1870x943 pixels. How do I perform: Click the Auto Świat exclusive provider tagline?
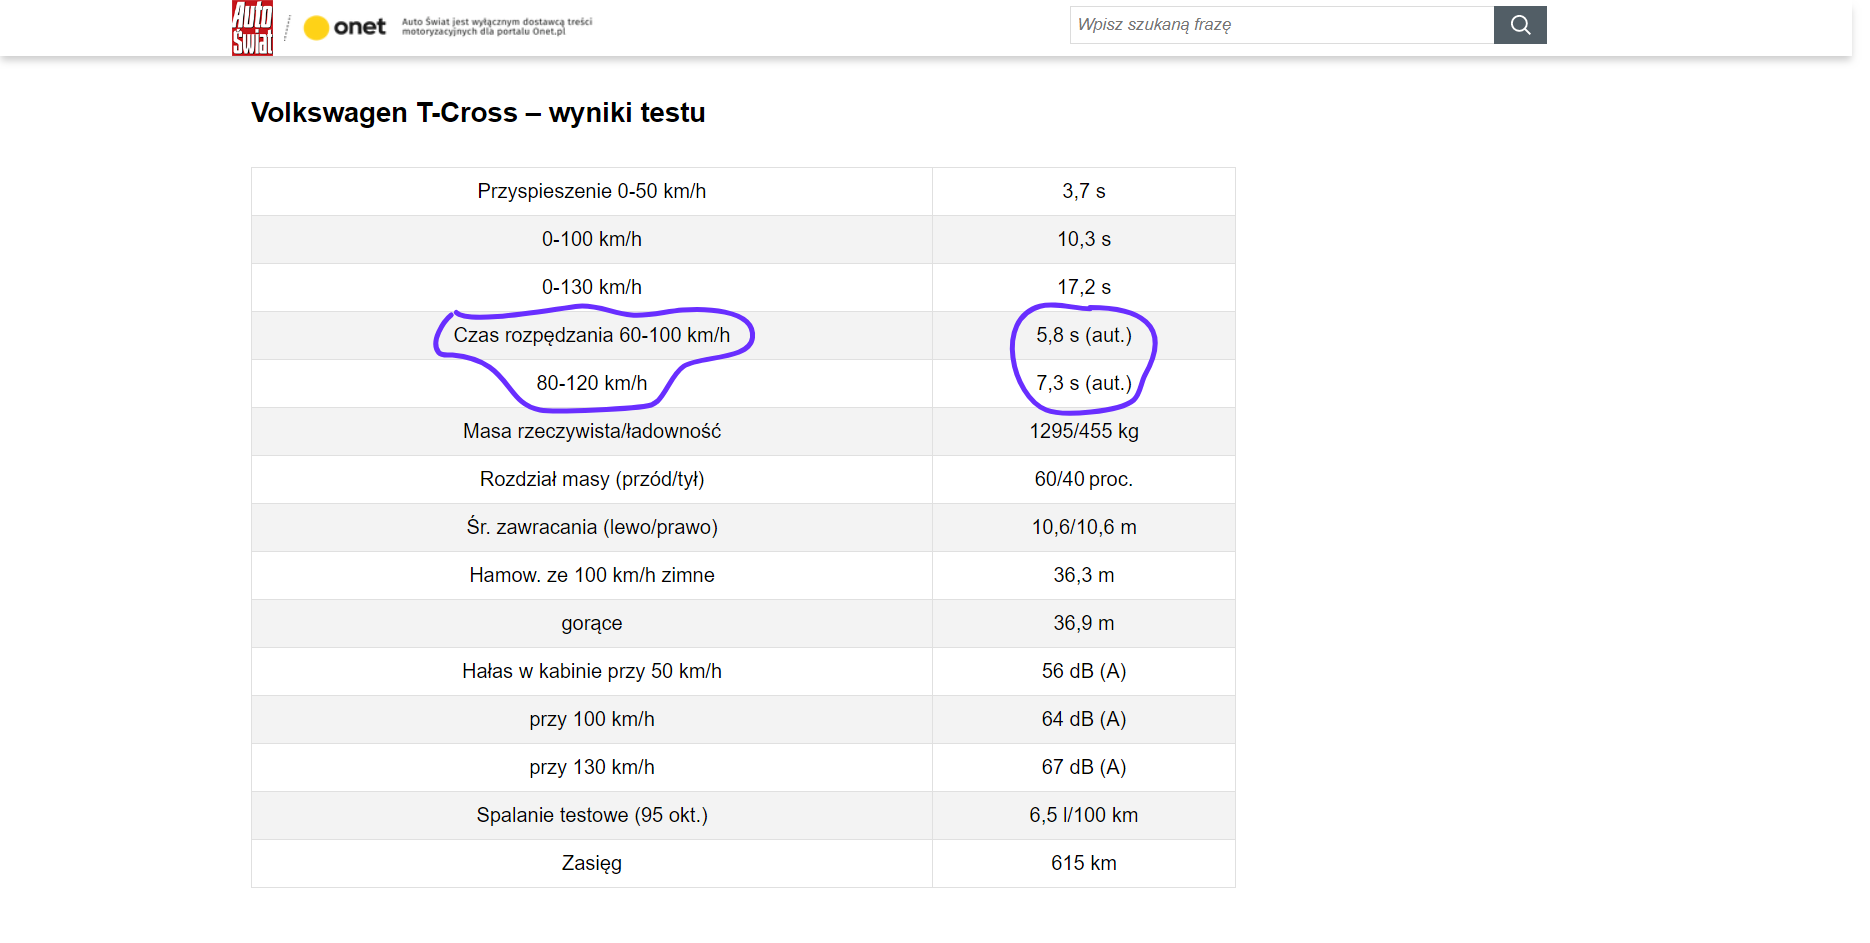coord(497,26)
